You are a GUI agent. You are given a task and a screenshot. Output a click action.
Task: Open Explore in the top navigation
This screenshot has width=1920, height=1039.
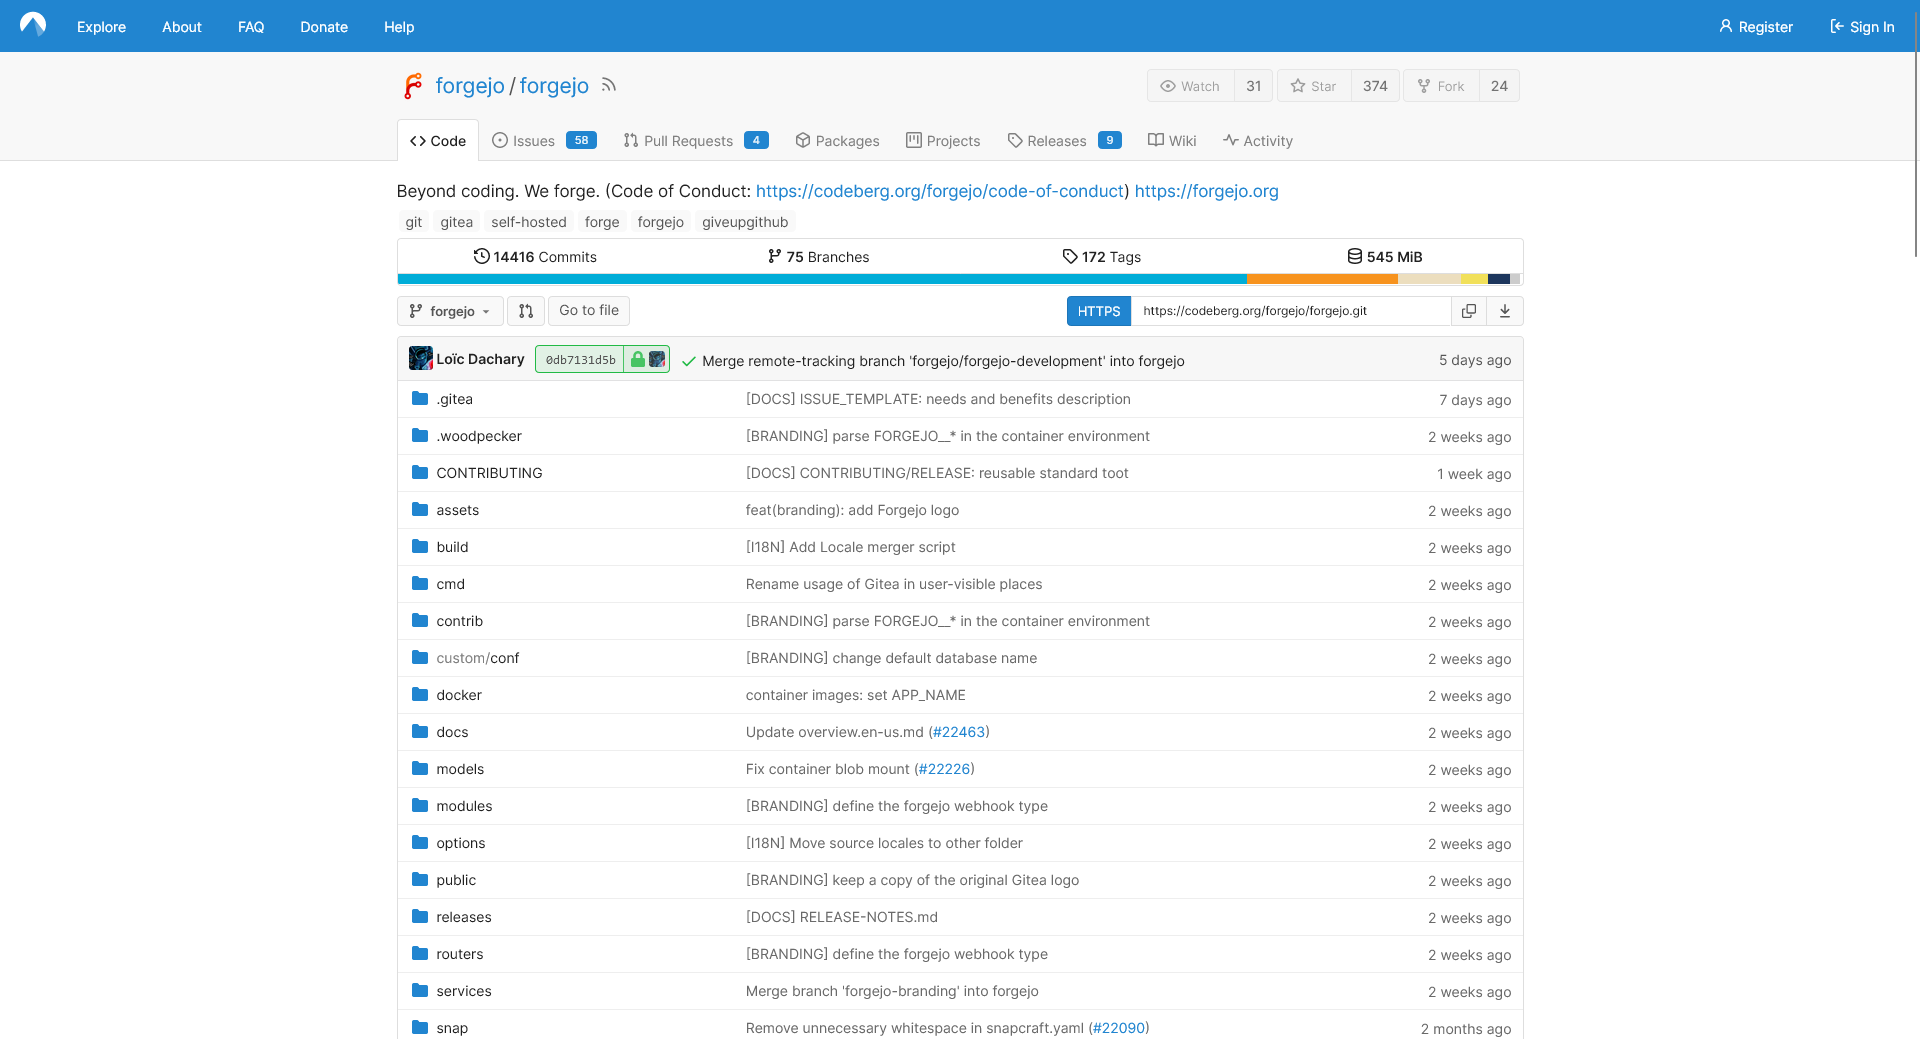[x=101, y=27]
